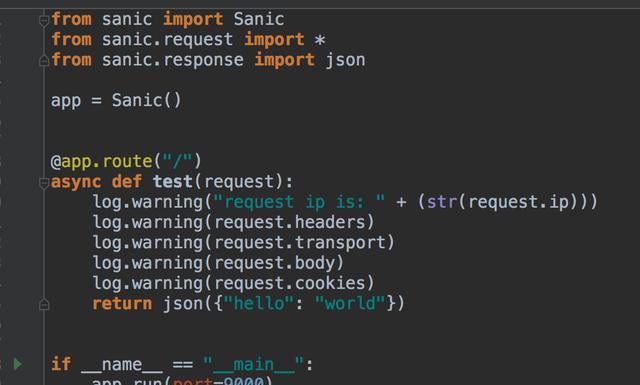Click the green run gutter arrow
The height and width of the screenshot is (385, 640).
[x=17, y=364]
